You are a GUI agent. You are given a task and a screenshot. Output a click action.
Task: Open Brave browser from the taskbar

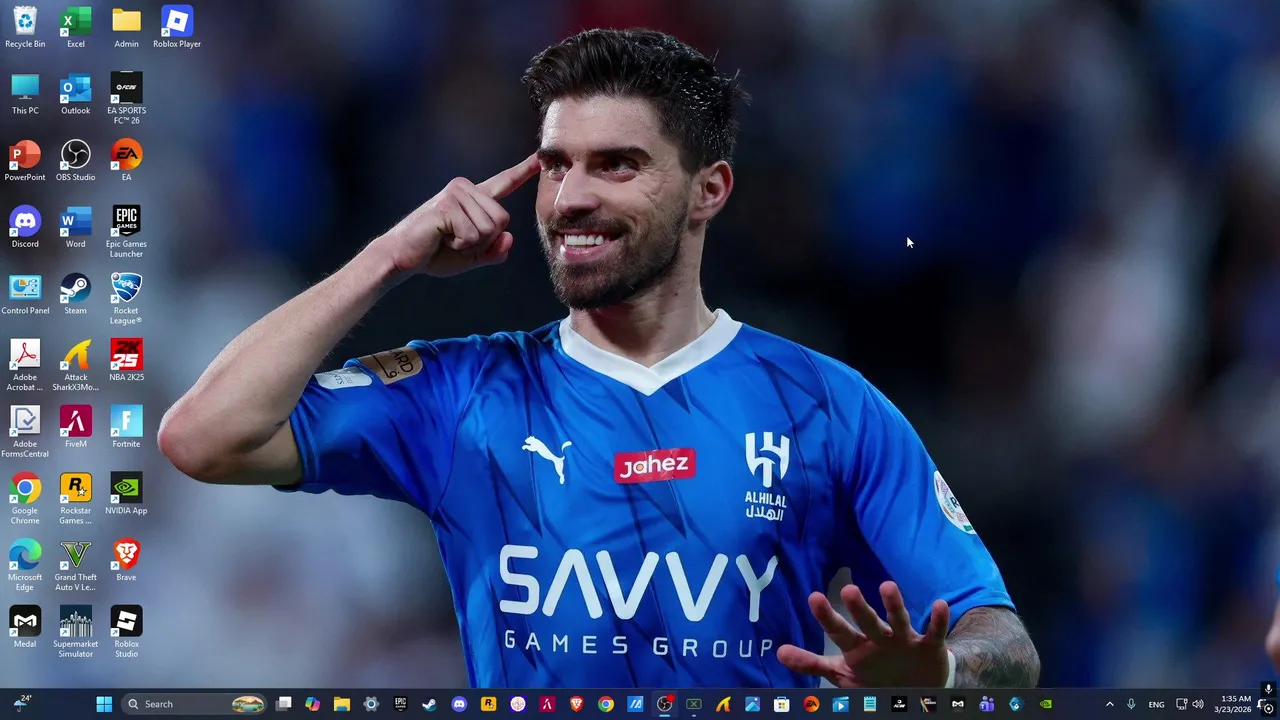(x=576, y=704)
